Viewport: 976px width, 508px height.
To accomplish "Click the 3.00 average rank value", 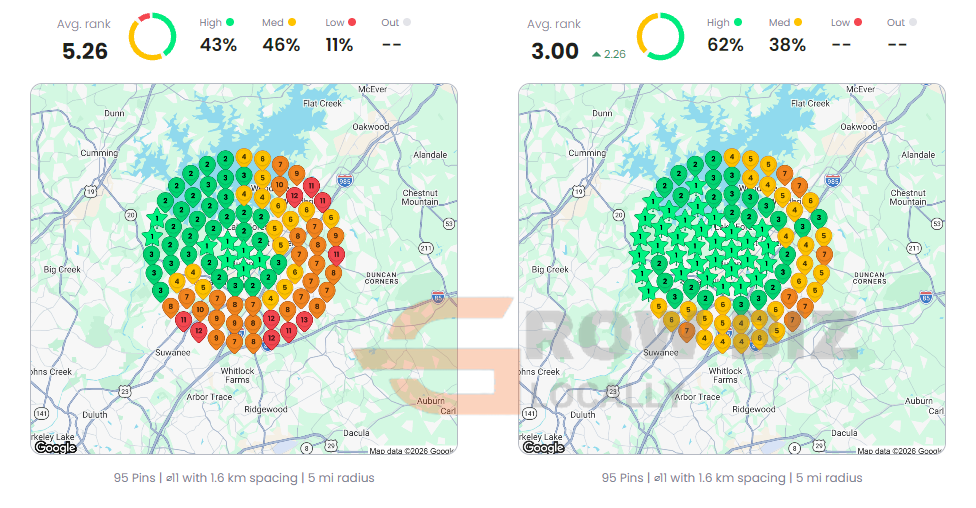I will coord(555,51).
